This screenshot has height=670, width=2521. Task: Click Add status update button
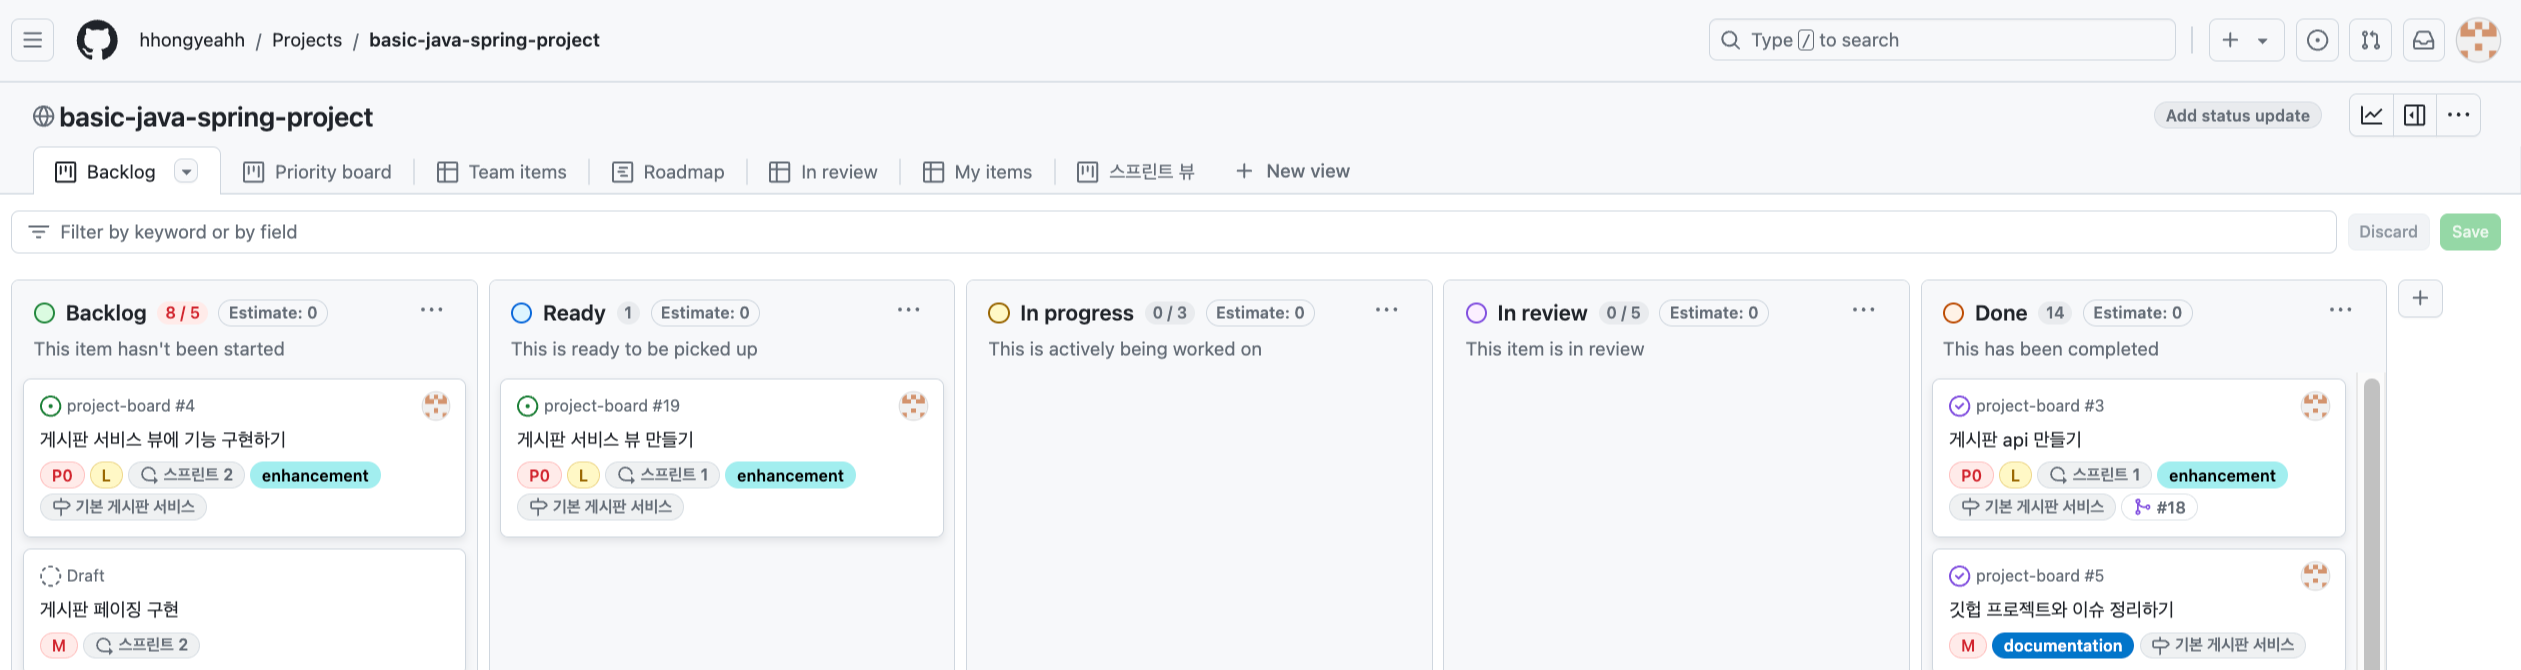click(x=2237, y=115)
